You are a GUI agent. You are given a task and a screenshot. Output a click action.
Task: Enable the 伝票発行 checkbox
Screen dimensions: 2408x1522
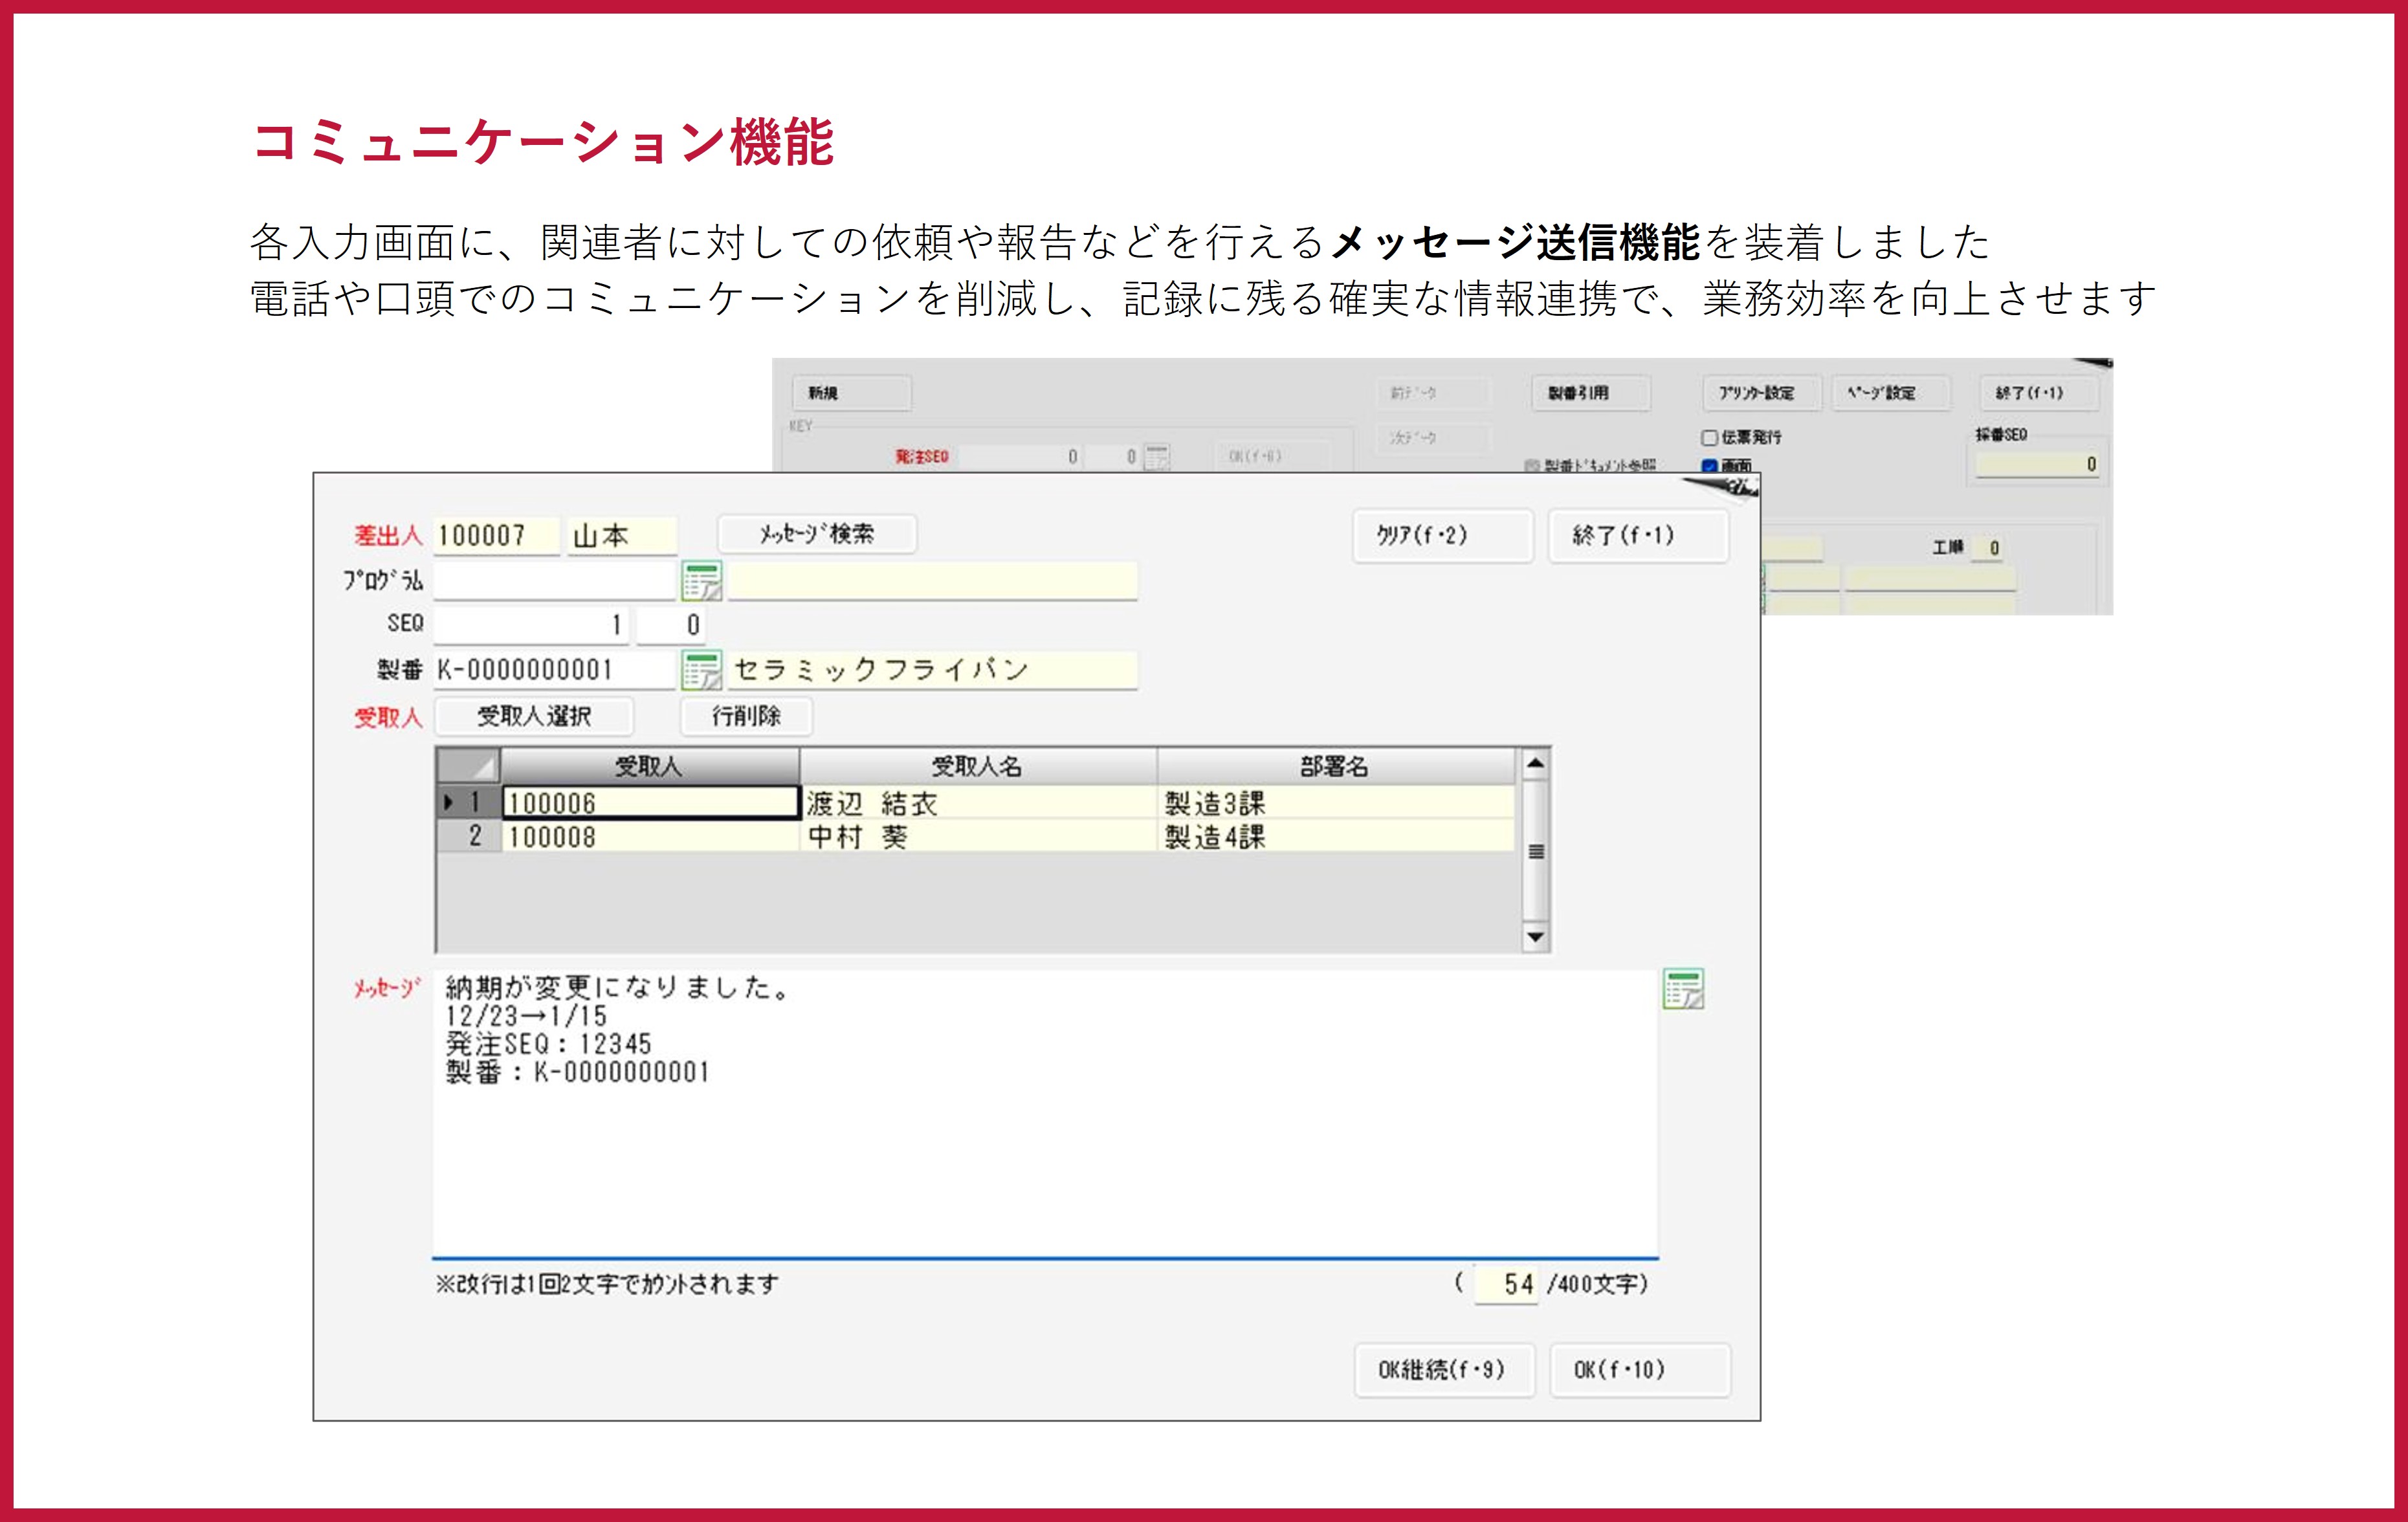pyautogui.click(x=1709, y=438)
